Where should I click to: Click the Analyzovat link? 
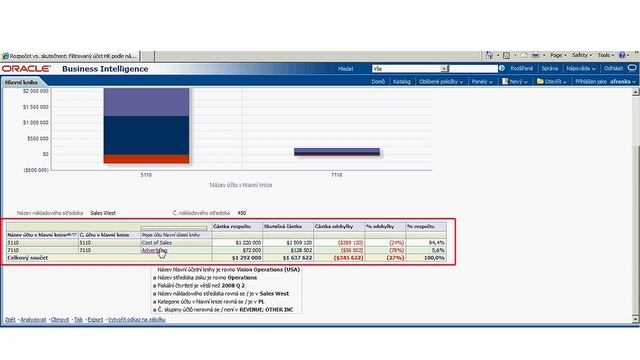[33, 320]
